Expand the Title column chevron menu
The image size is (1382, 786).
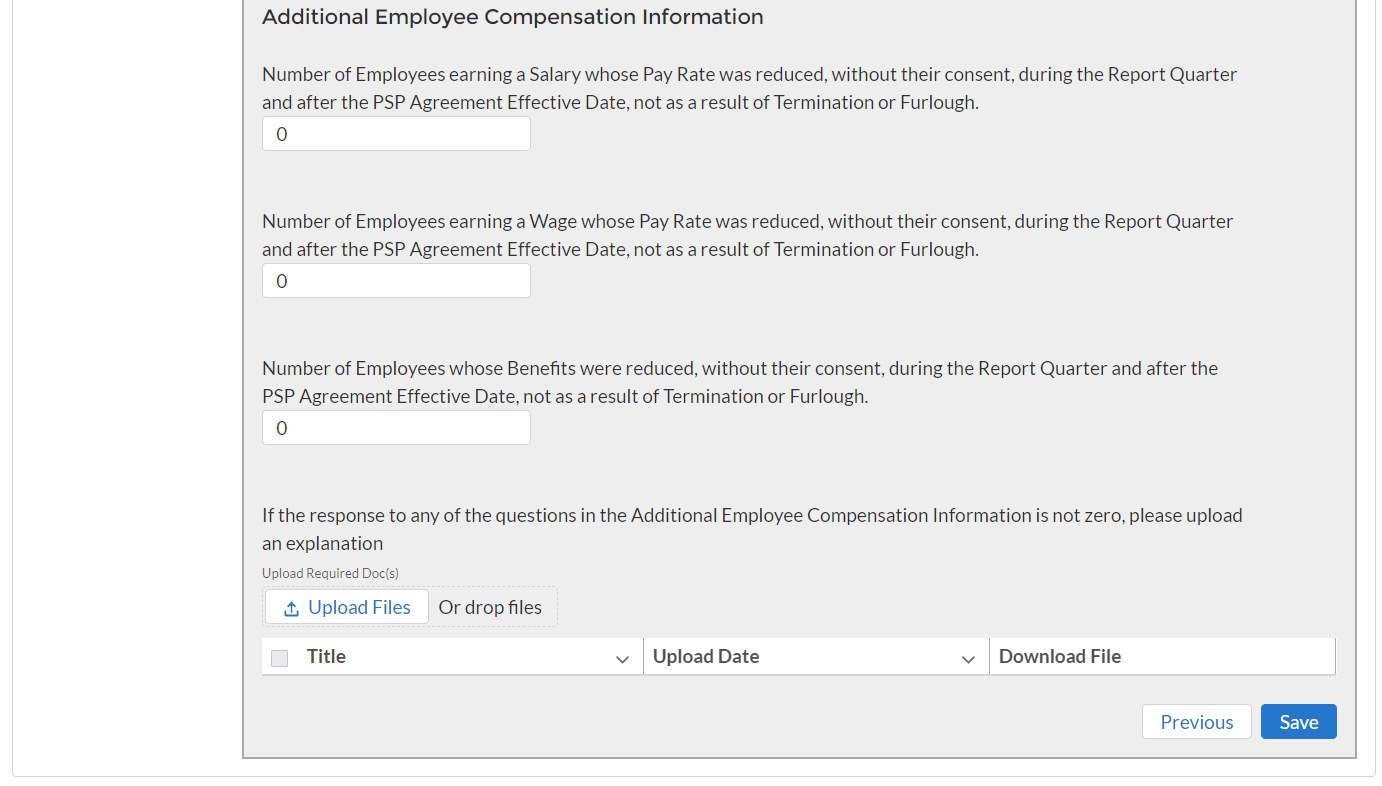[x=622, y=659]
